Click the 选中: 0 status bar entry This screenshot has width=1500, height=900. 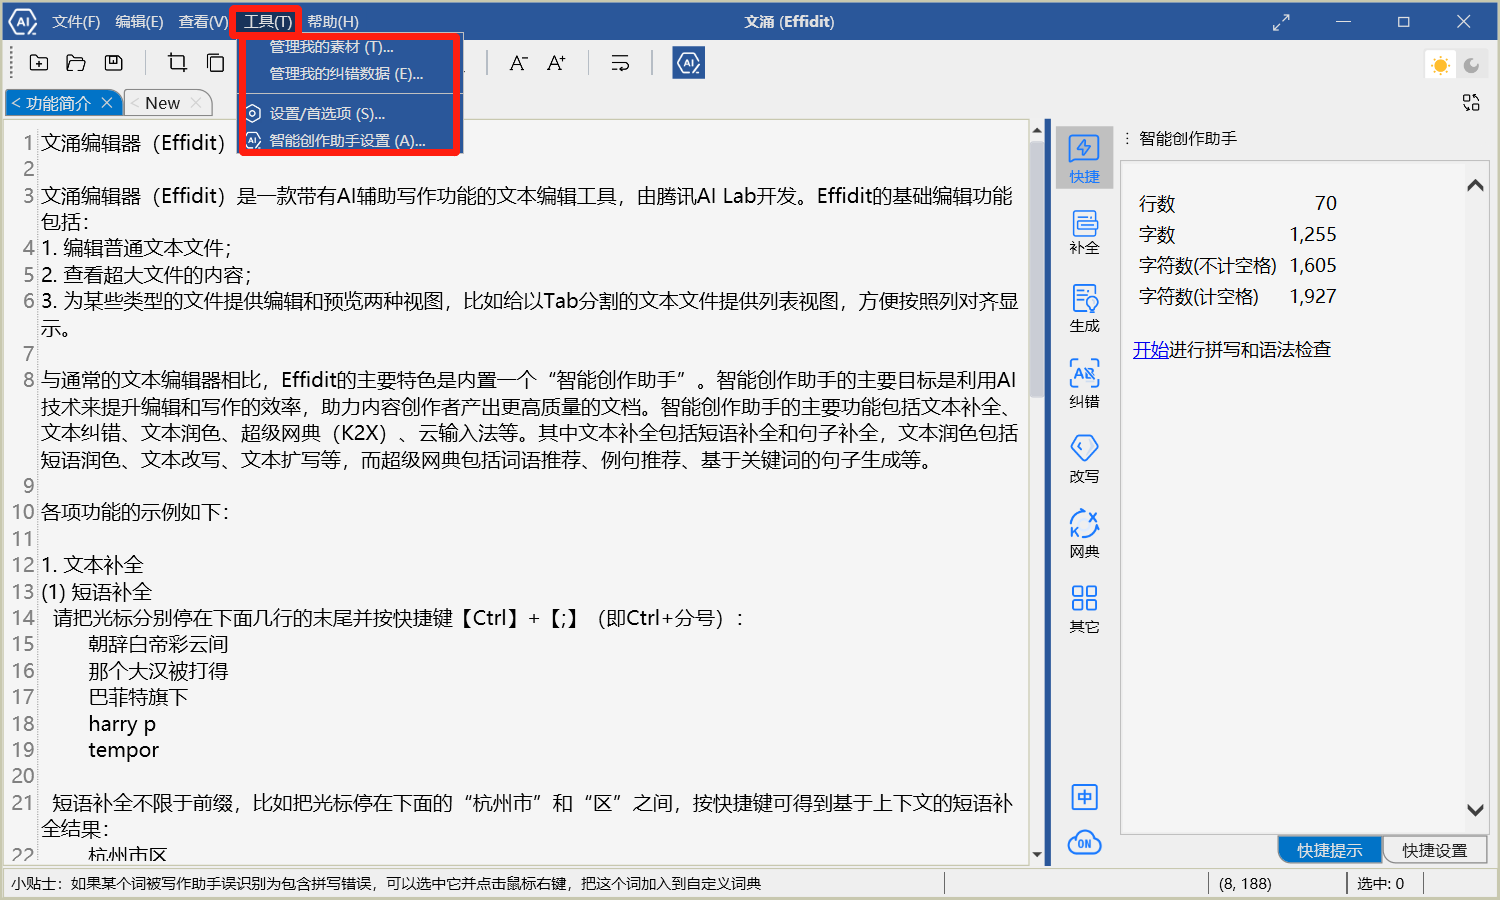click(1380, 884)
